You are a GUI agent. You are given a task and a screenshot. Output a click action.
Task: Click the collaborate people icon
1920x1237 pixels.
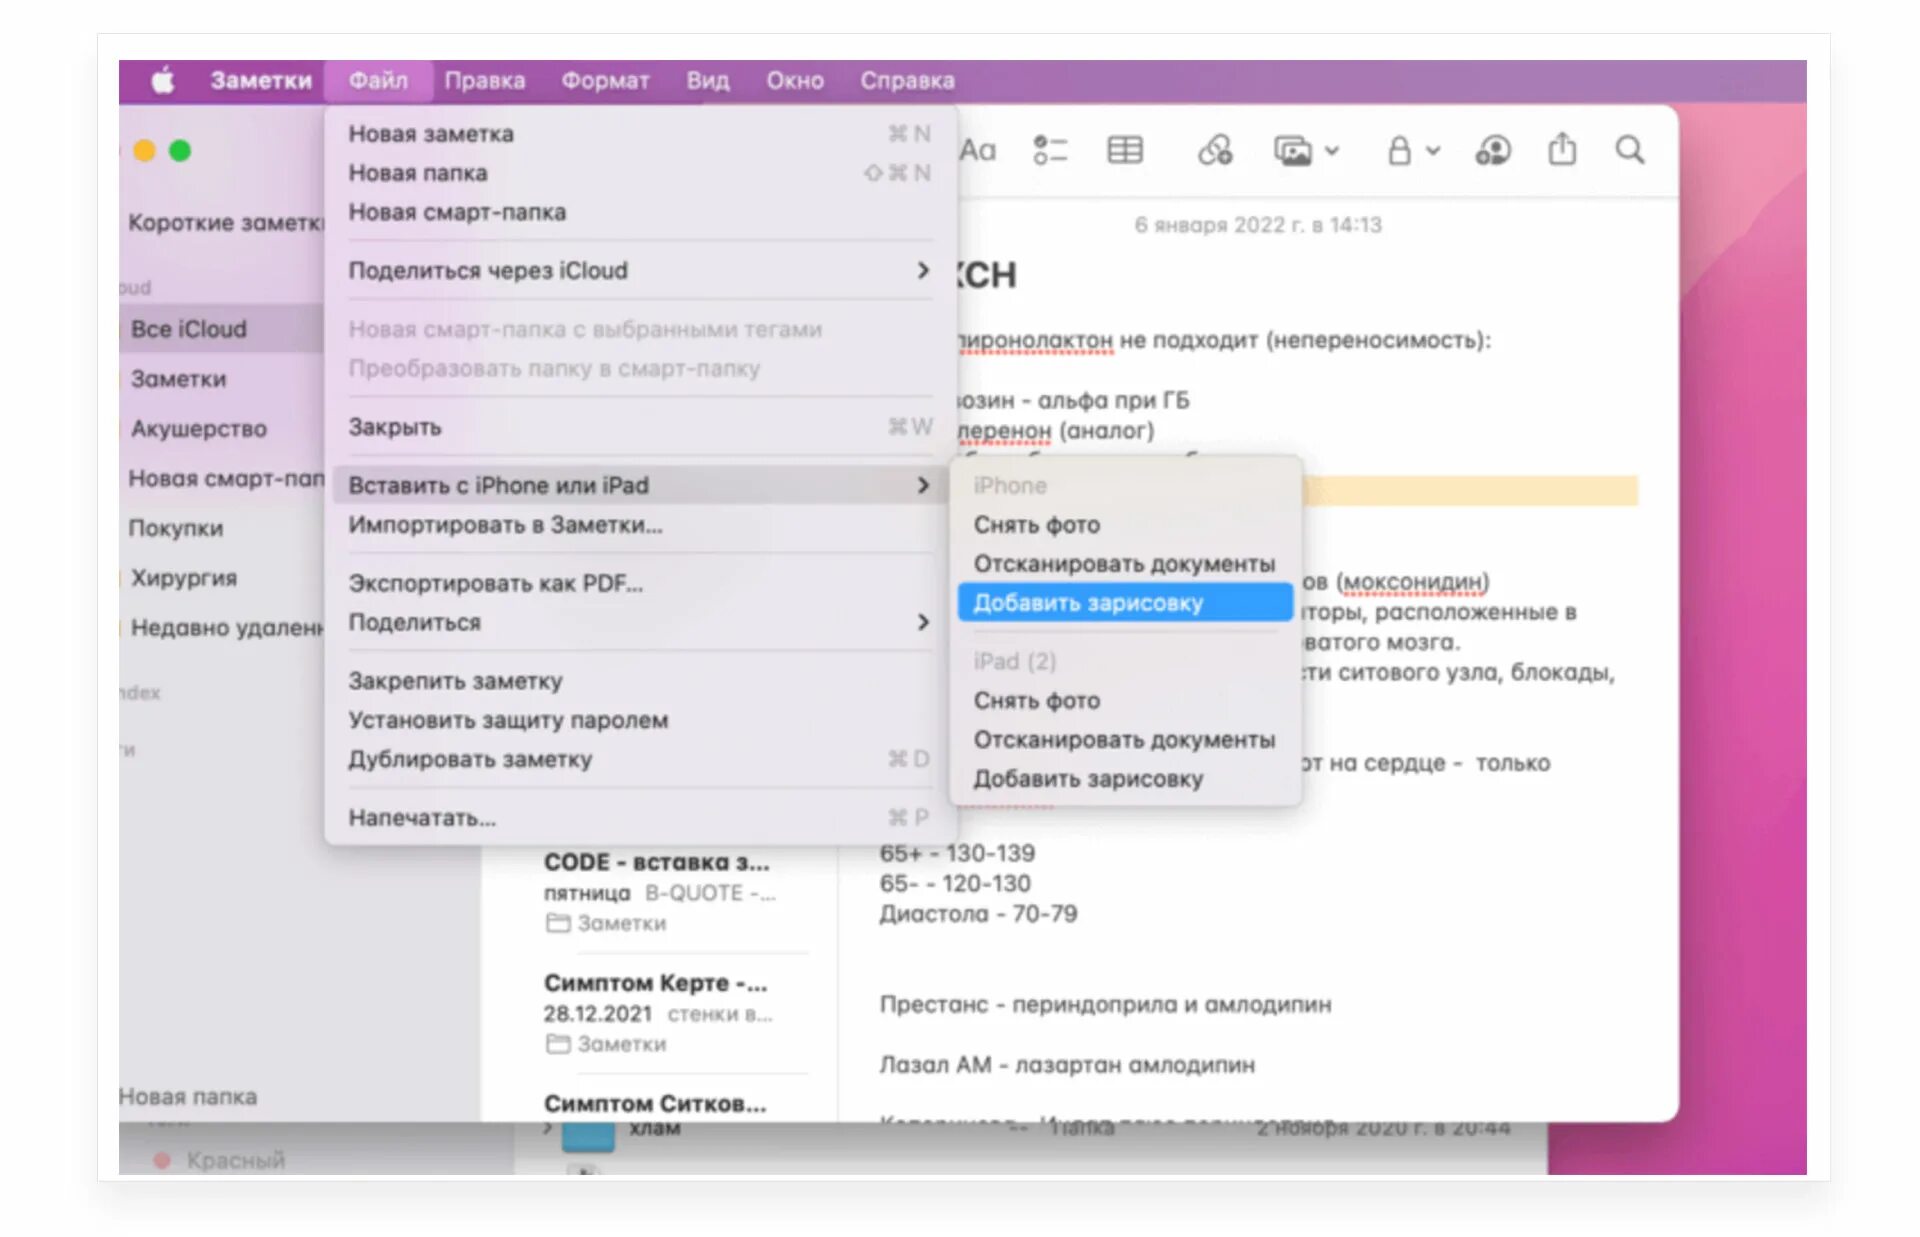click(x=1492, y=151)
